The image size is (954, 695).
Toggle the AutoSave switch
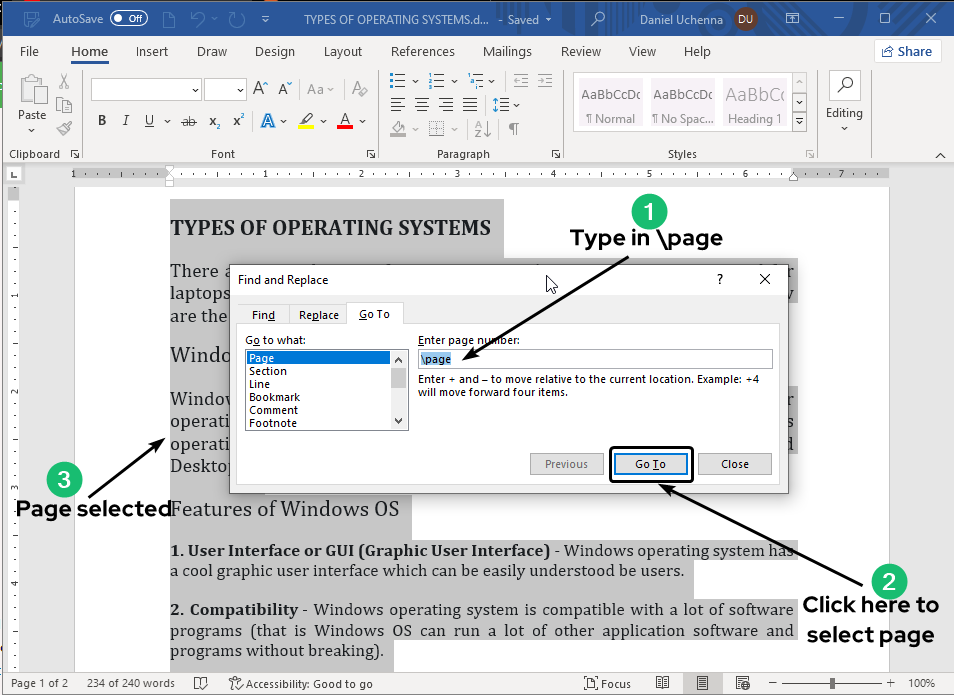click(129, 18)
